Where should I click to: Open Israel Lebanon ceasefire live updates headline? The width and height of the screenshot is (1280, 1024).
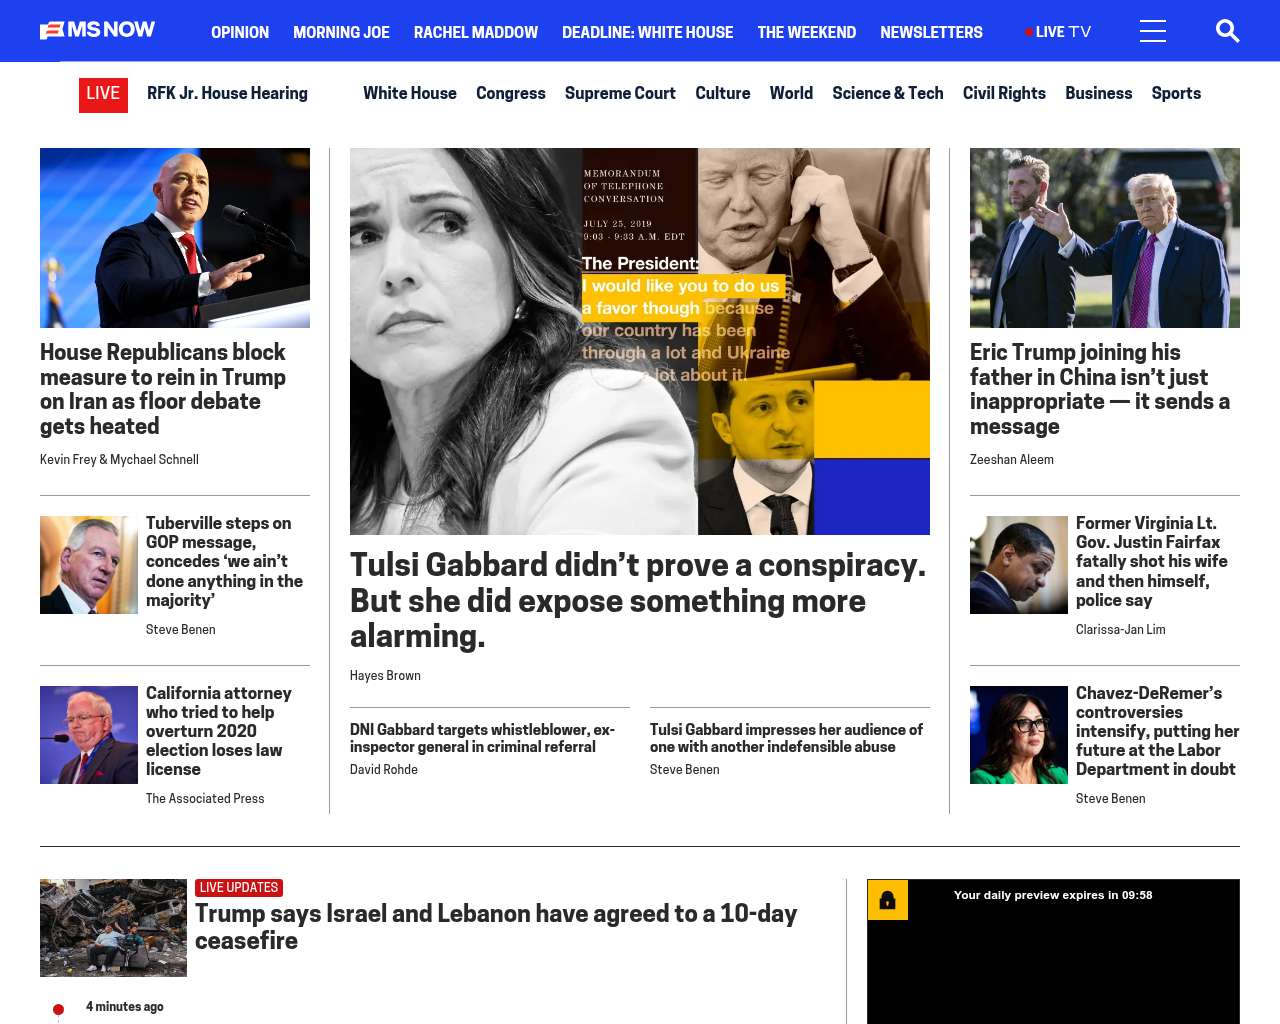[496, 926]
